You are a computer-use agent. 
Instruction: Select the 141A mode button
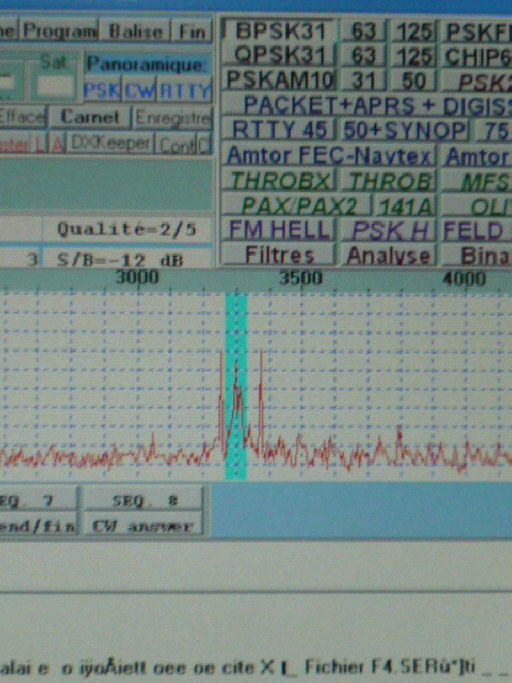(x=405, y=206)
